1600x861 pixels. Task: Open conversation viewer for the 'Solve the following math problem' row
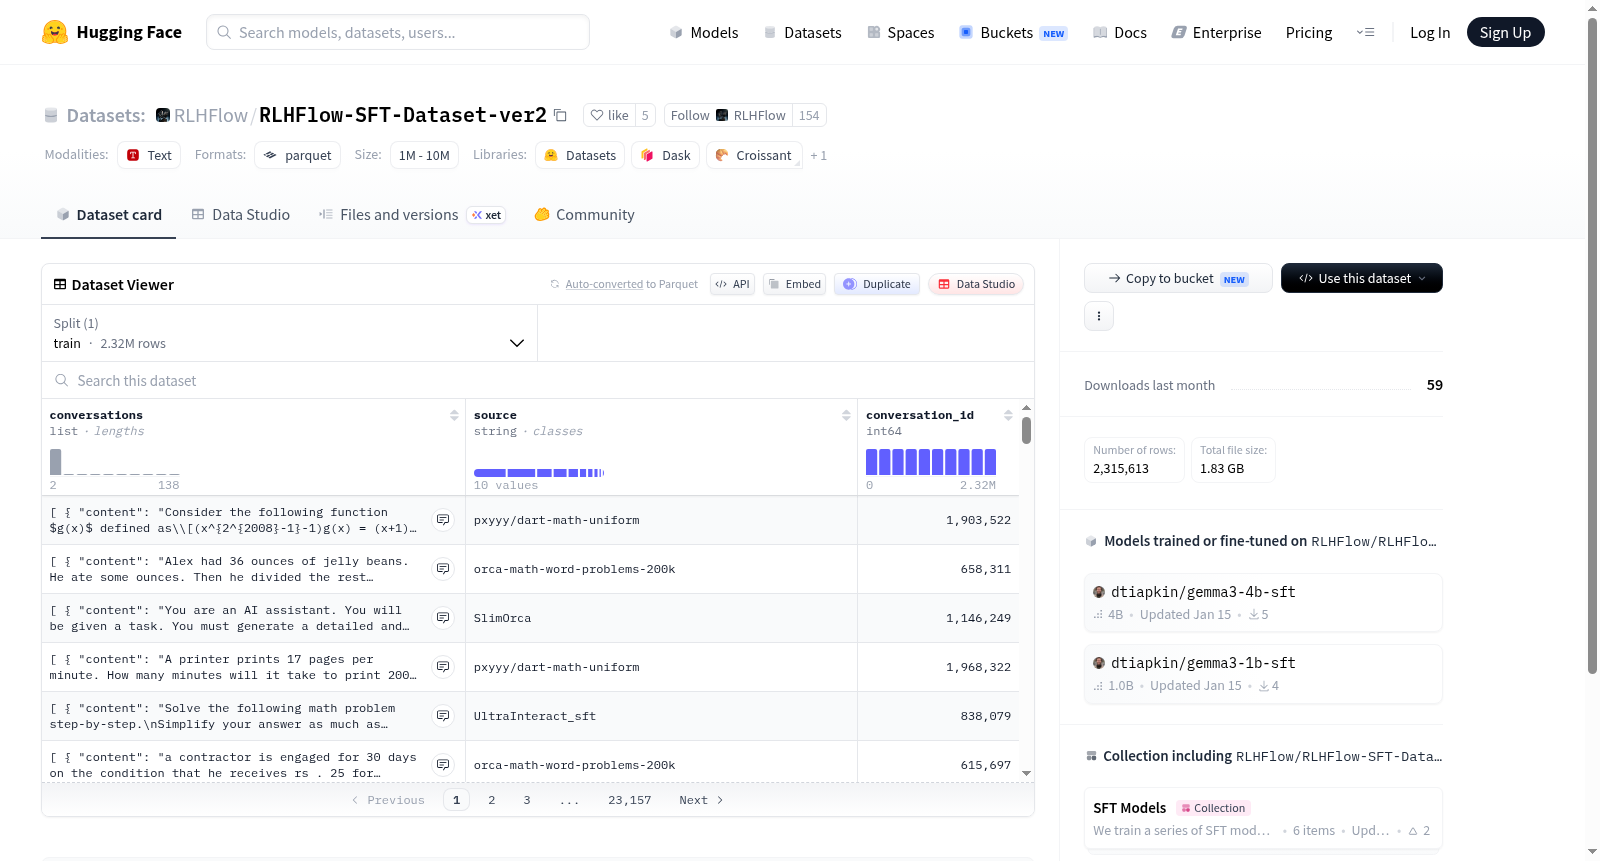[443, 716]
